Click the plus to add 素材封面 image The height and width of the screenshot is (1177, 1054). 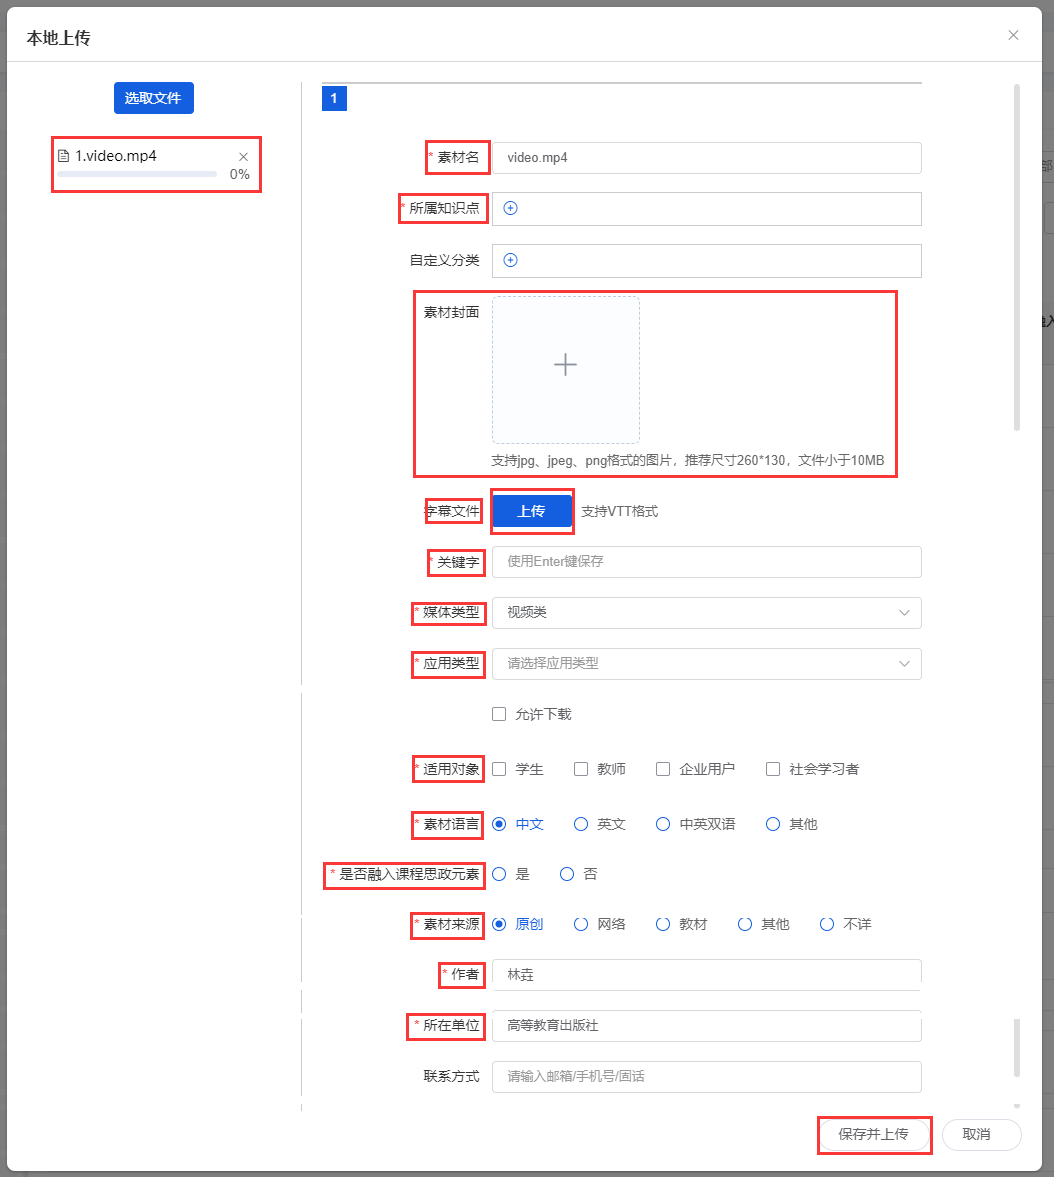[x=565, y=365]
